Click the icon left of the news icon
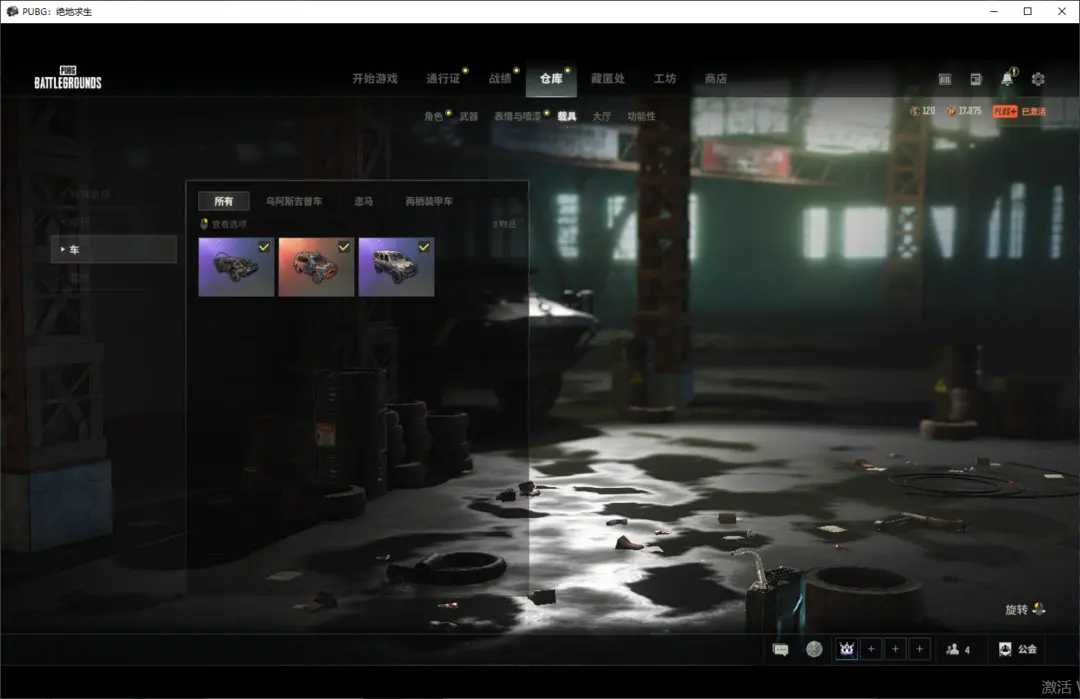The height and width of the screenshot is (699, 1080). tap(945, 79)
